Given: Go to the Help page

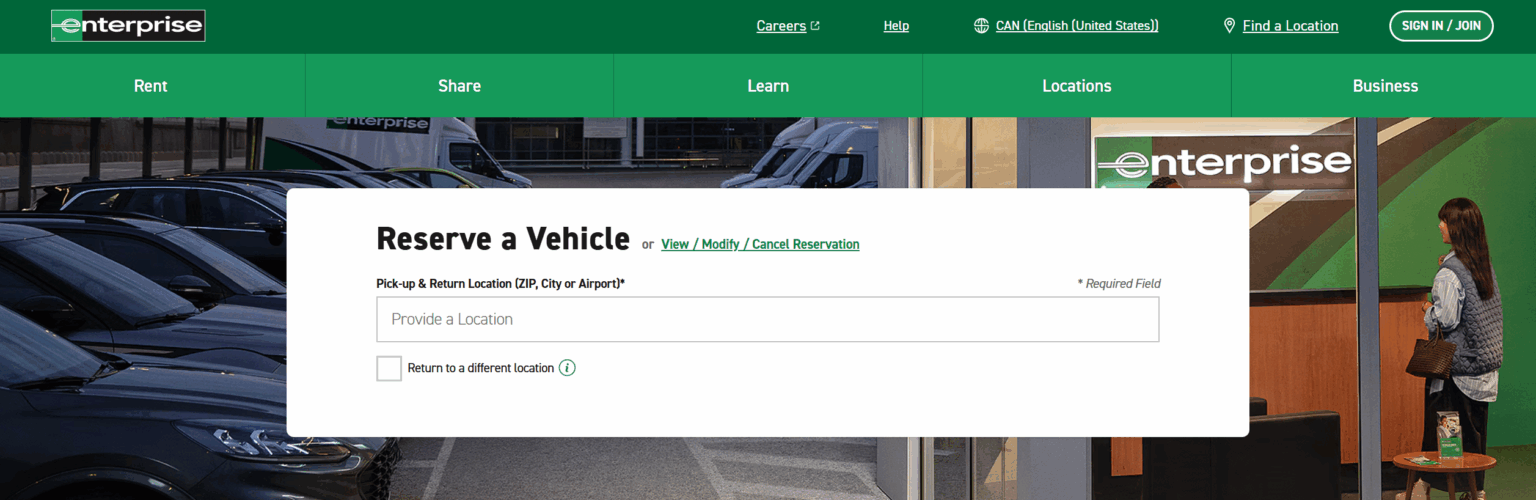Looking at the screenshot, I should click(896, 26).
